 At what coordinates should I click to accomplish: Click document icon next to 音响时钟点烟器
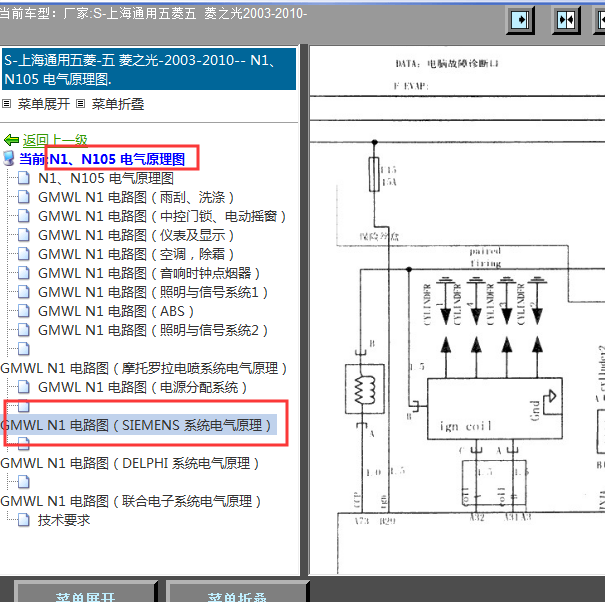pyautogui.click(x=24, y=273)
